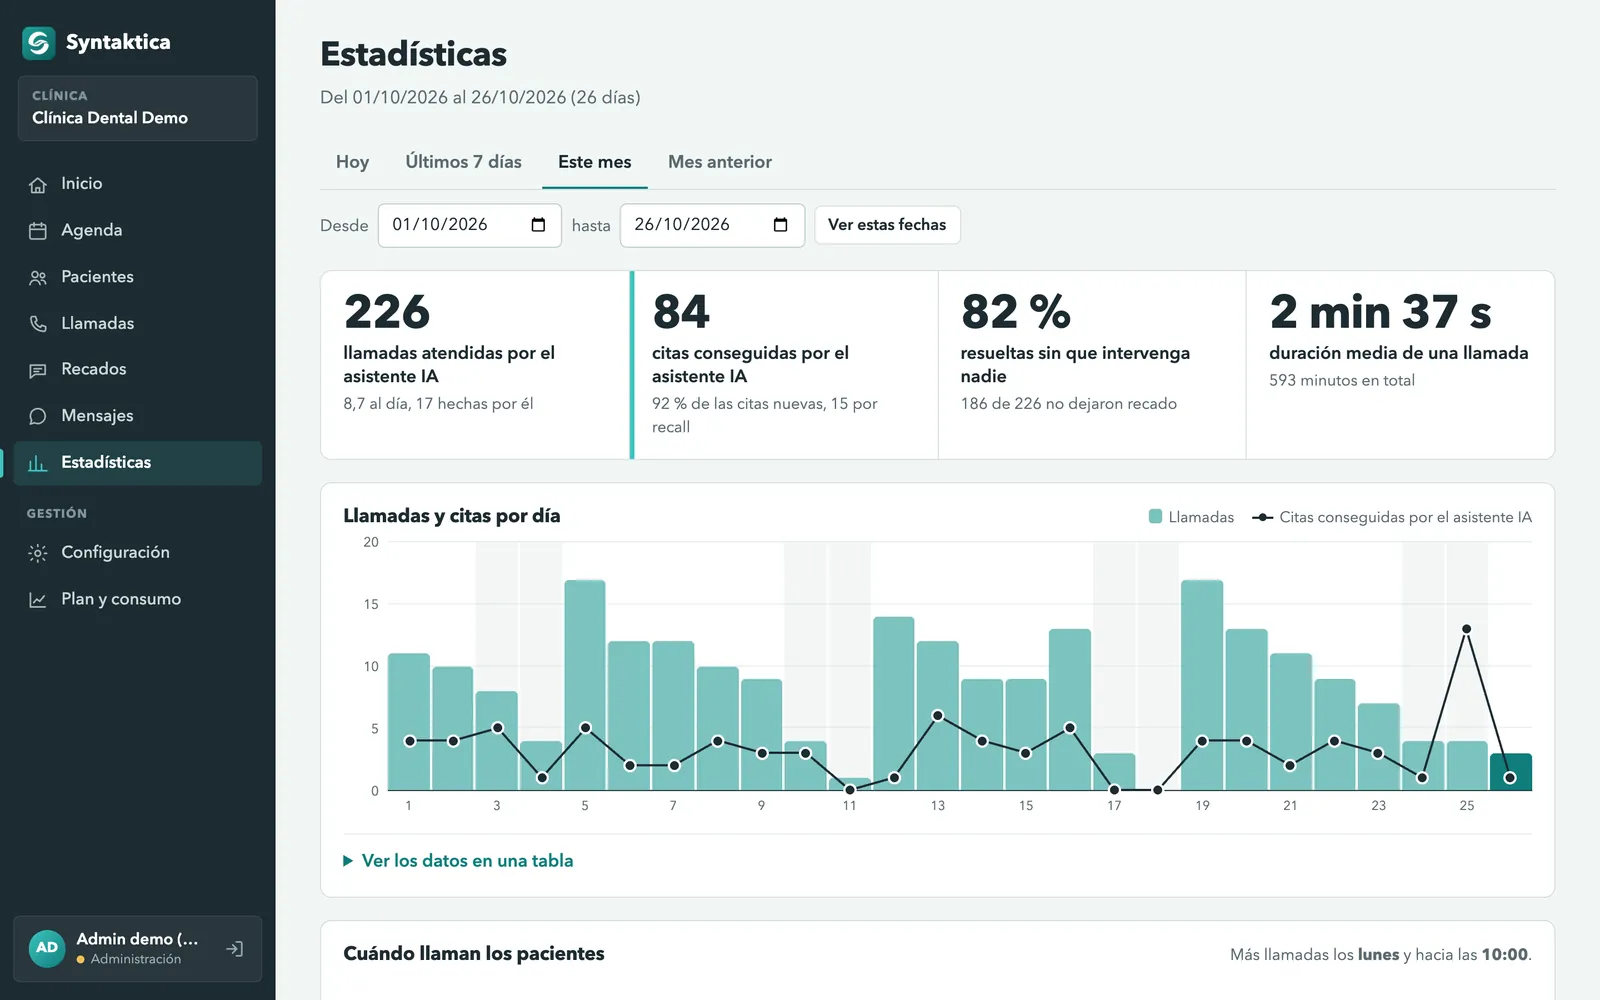Viewport: 1600px width, 1000px height.
Task: Select the Hoy tab
Action: click(x=352, y=162)
